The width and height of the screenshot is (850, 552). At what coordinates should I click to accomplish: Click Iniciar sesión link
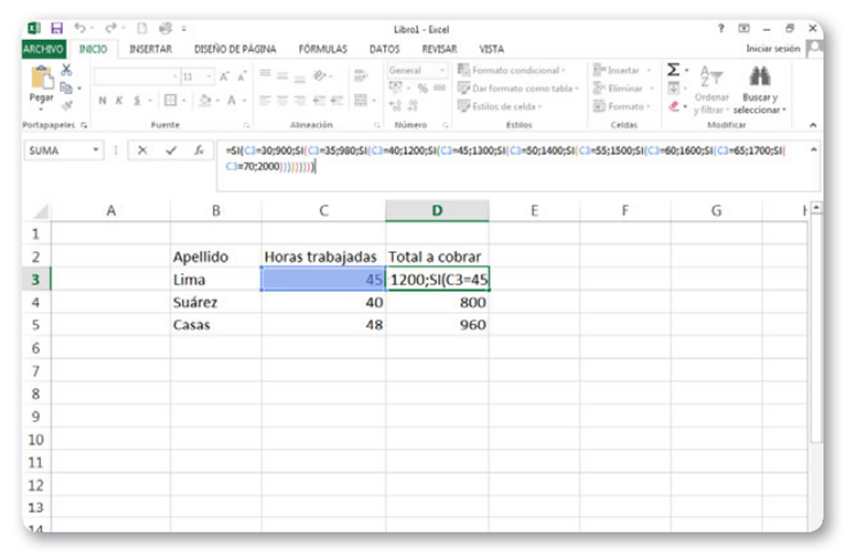click(x=772, y=48)
